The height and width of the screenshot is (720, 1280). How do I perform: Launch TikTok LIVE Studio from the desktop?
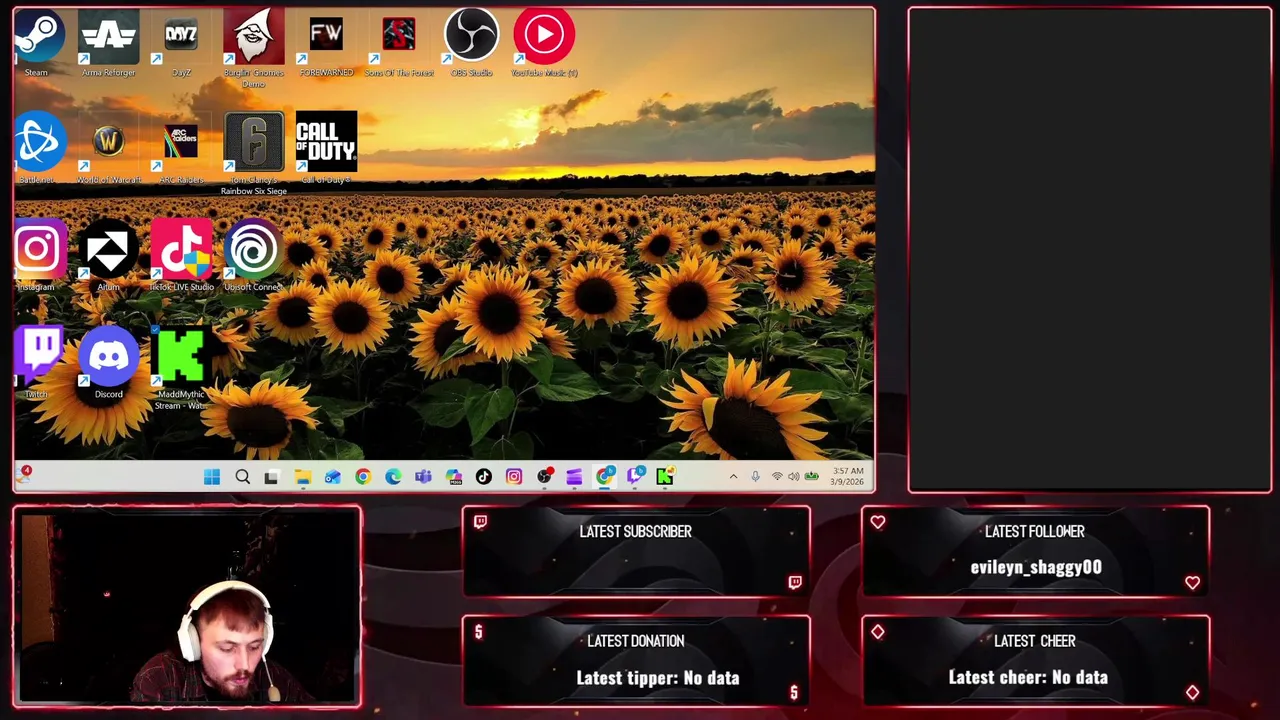pos(181,255)
